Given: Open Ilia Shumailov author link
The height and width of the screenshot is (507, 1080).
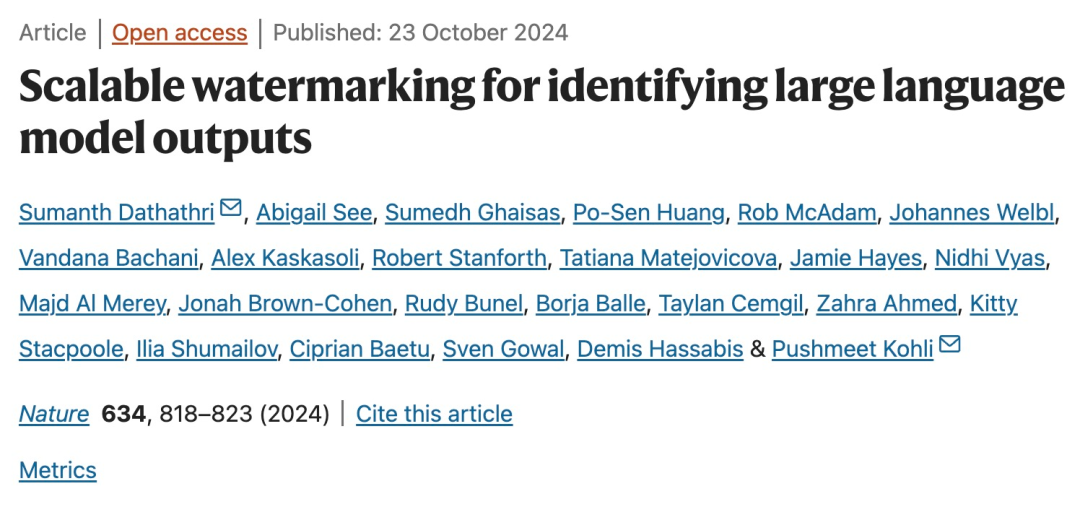Looking at the screenshot, I should pyautogui.click(x=207, y=349).
